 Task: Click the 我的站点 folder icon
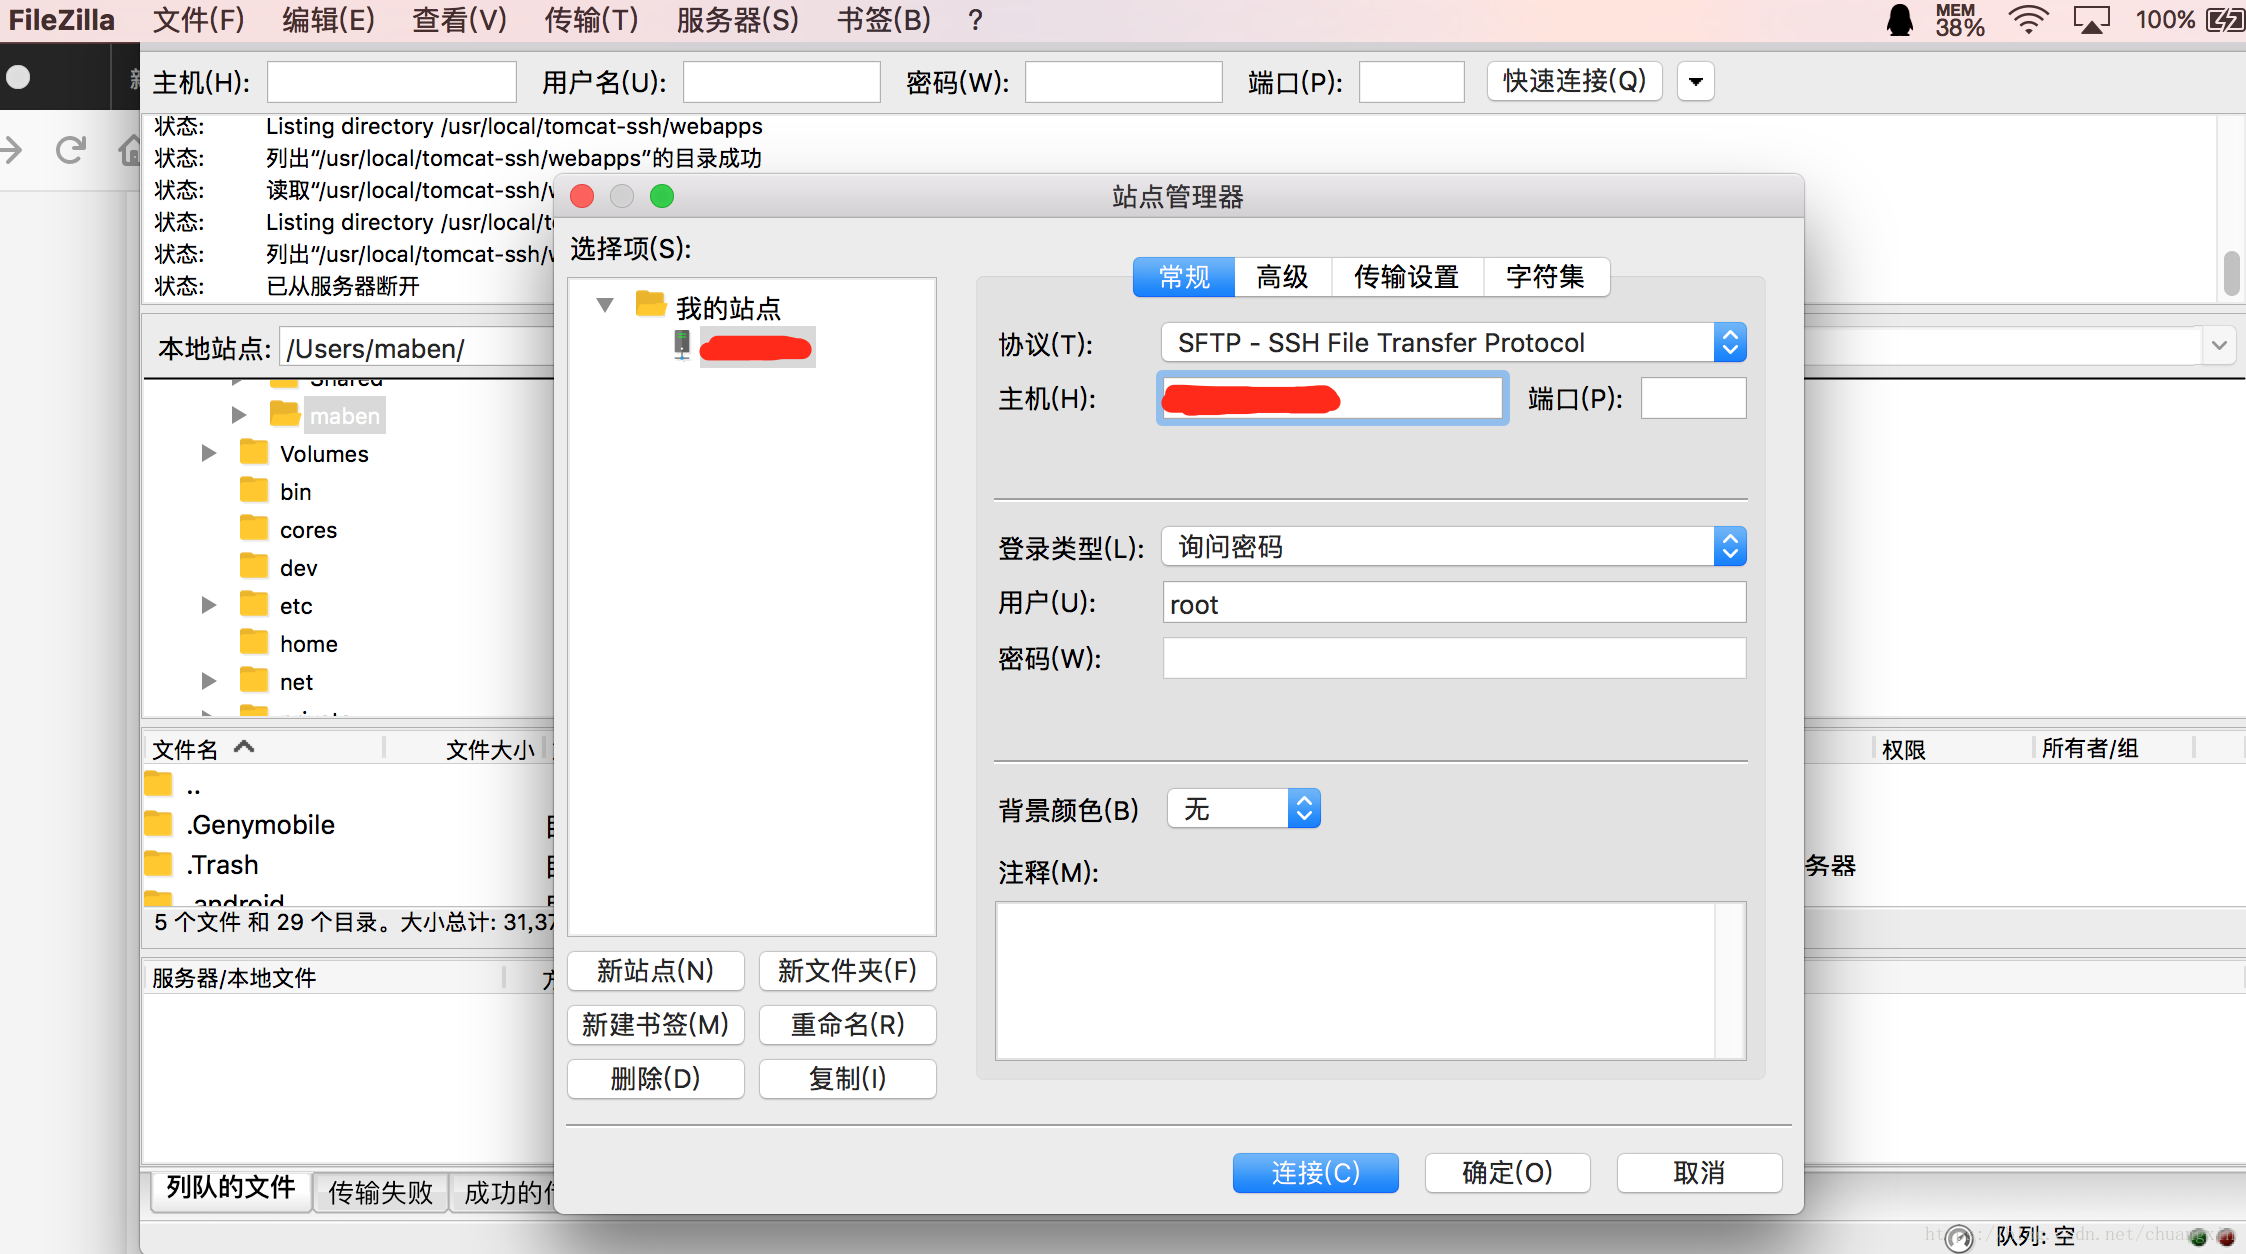pos(650,303)
